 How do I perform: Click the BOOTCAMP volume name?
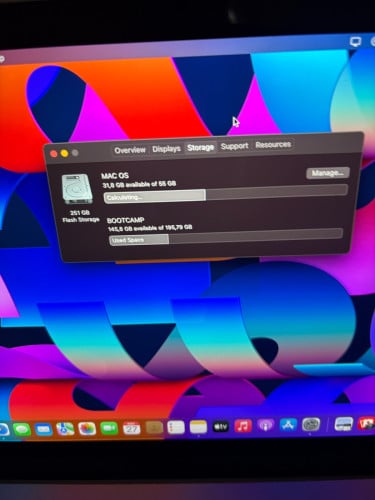click(125, 220)
